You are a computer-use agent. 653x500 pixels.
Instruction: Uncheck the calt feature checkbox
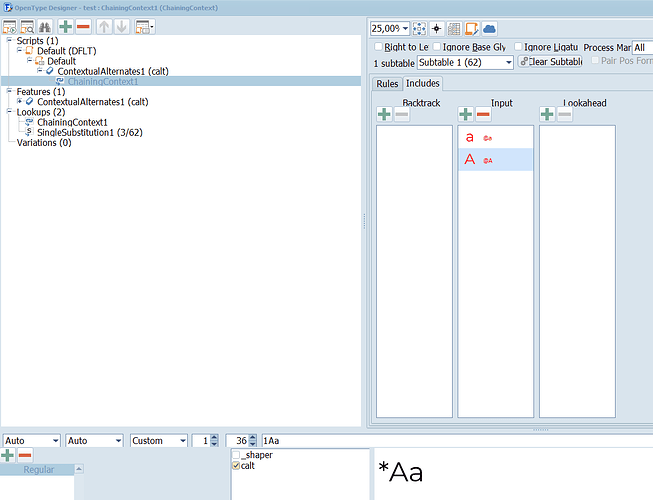pos(236,465)
